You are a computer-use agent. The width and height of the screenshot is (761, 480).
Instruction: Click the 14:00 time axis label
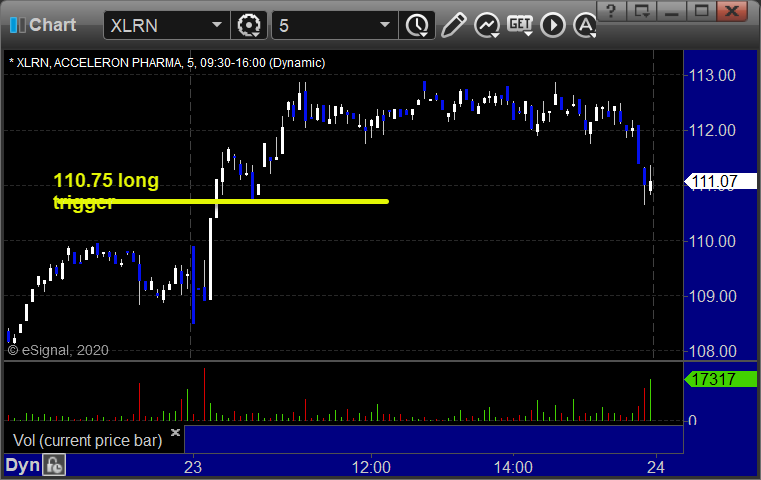(x=513, y=467)
